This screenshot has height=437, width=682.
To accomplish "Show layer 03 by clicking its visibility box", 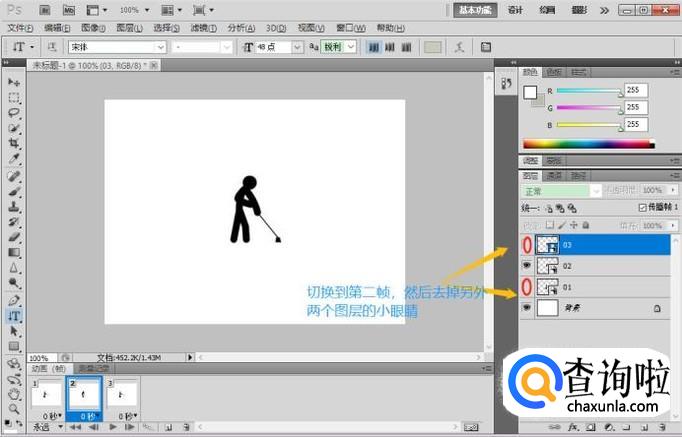I will tap(528, 244).
